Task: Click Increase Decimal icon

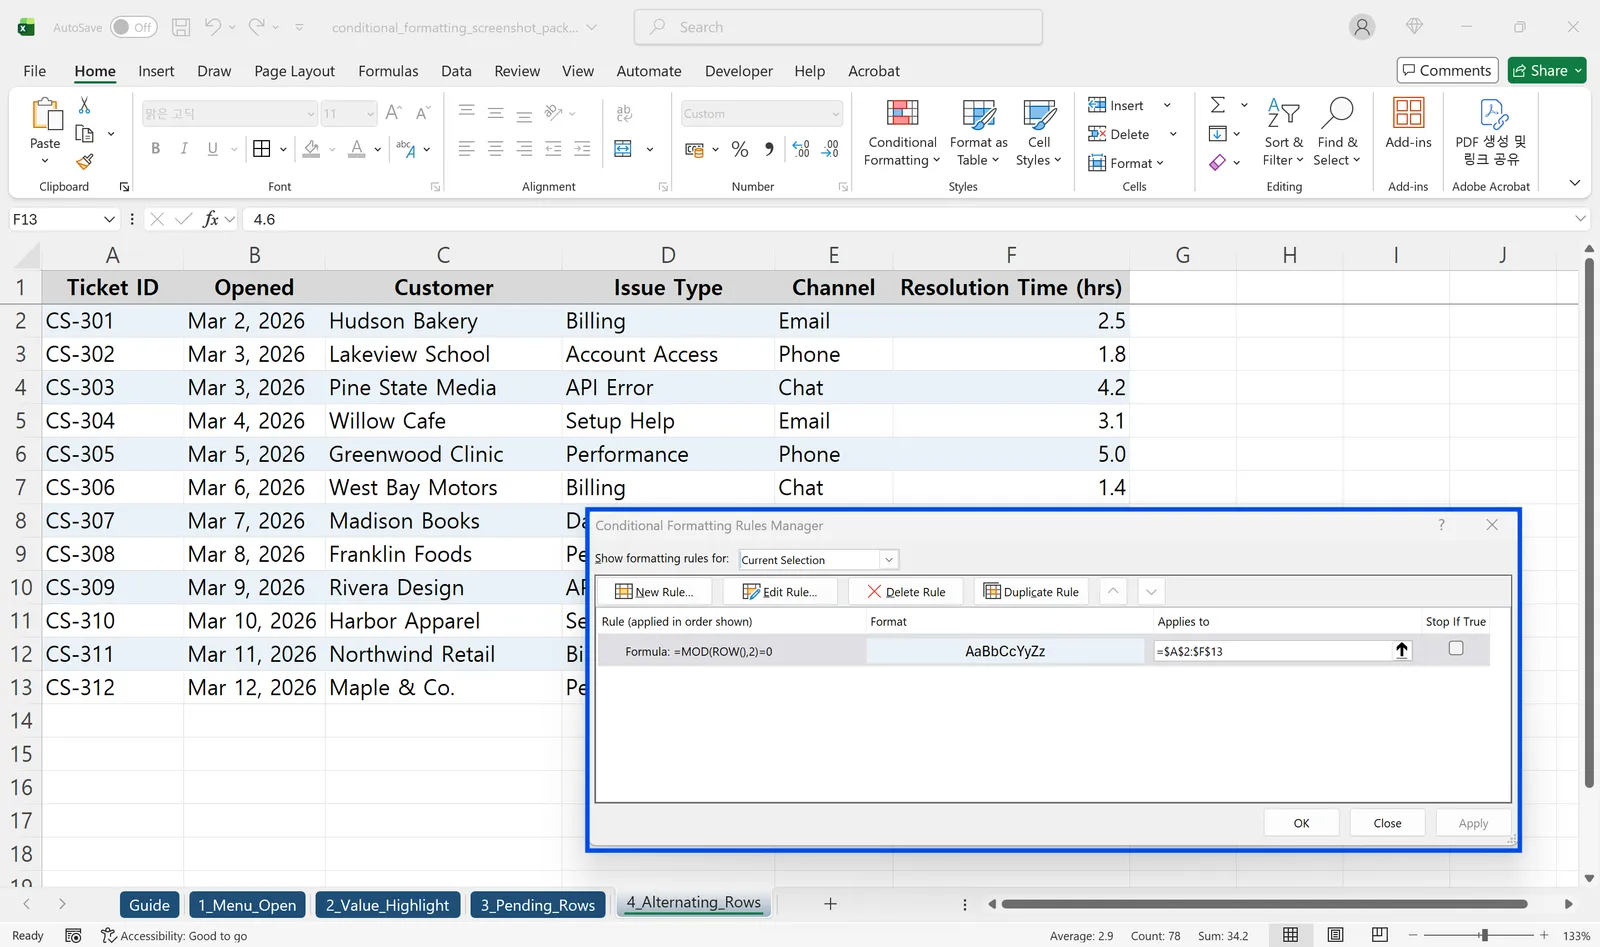Action: [x=801, y=149]
